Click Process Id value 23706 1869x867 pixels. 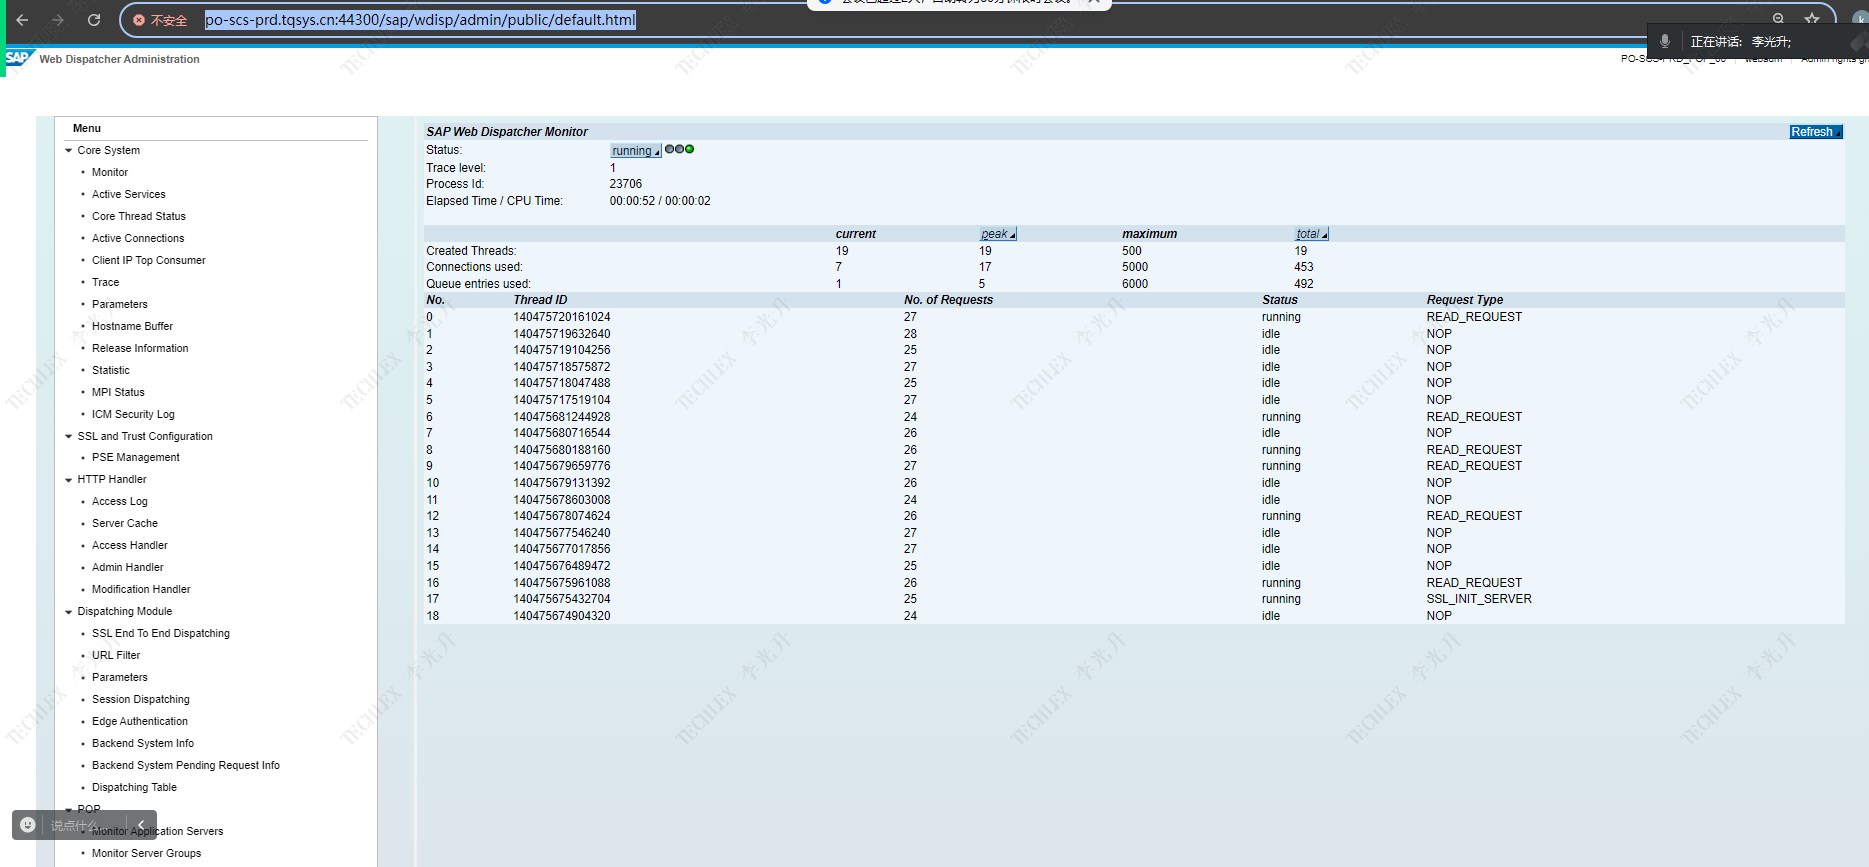(x=626, y=184)
